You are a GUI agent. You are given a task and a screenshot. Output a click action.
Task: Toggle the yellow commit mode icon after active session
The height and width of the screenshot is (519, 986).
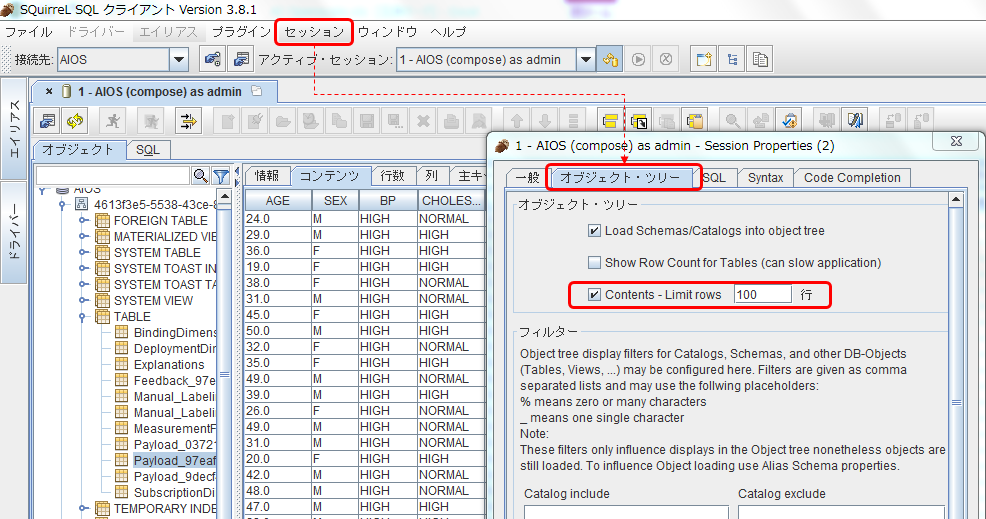click(x=610, y=60)
